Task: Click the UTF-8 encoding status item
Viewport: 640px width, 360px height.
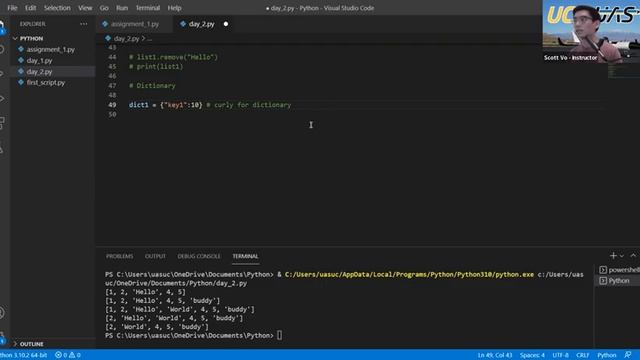Action: [x=560, y=355]
